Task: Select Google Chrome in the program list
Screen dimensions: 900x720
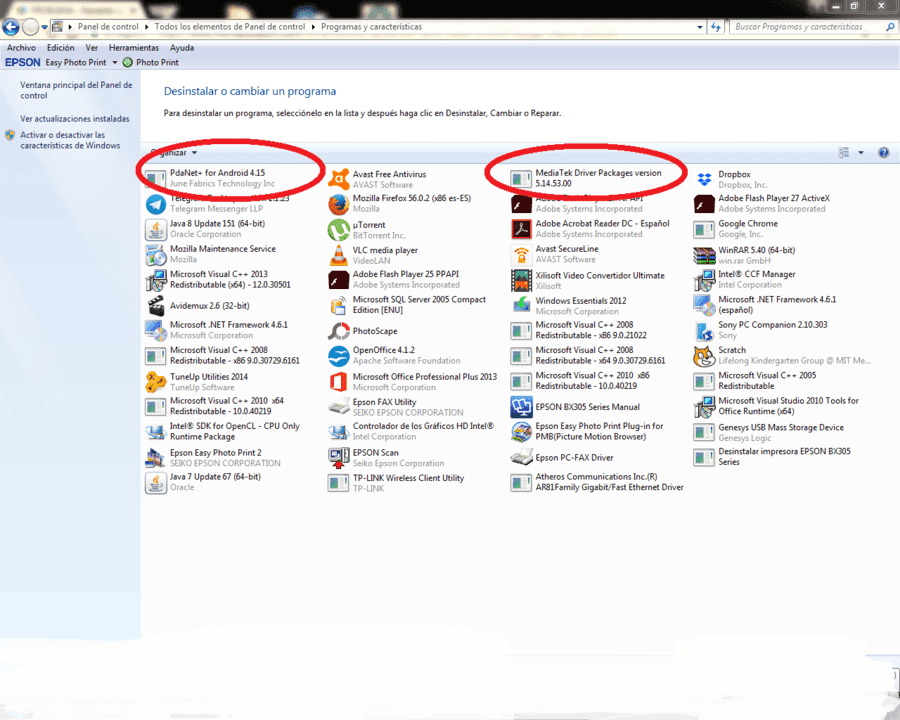Action: pos(737,229)
